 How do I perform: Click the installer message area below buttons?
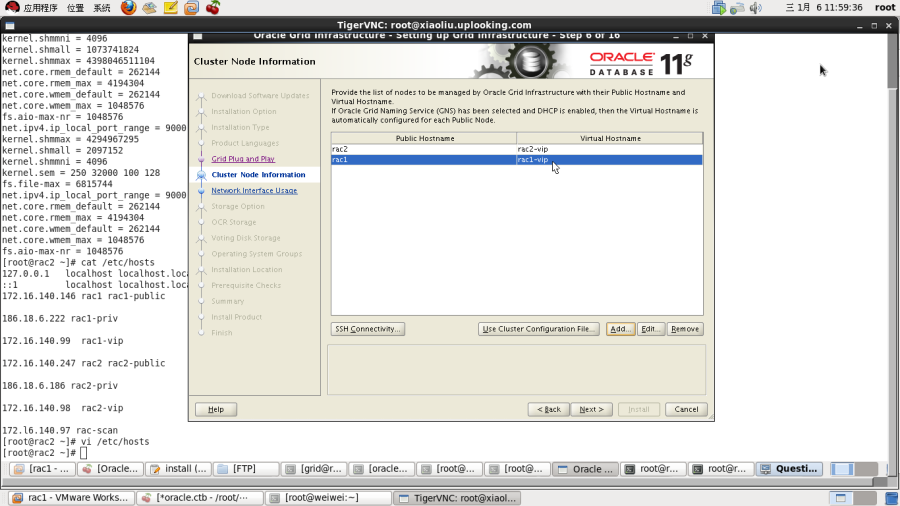tap(516, 369)
